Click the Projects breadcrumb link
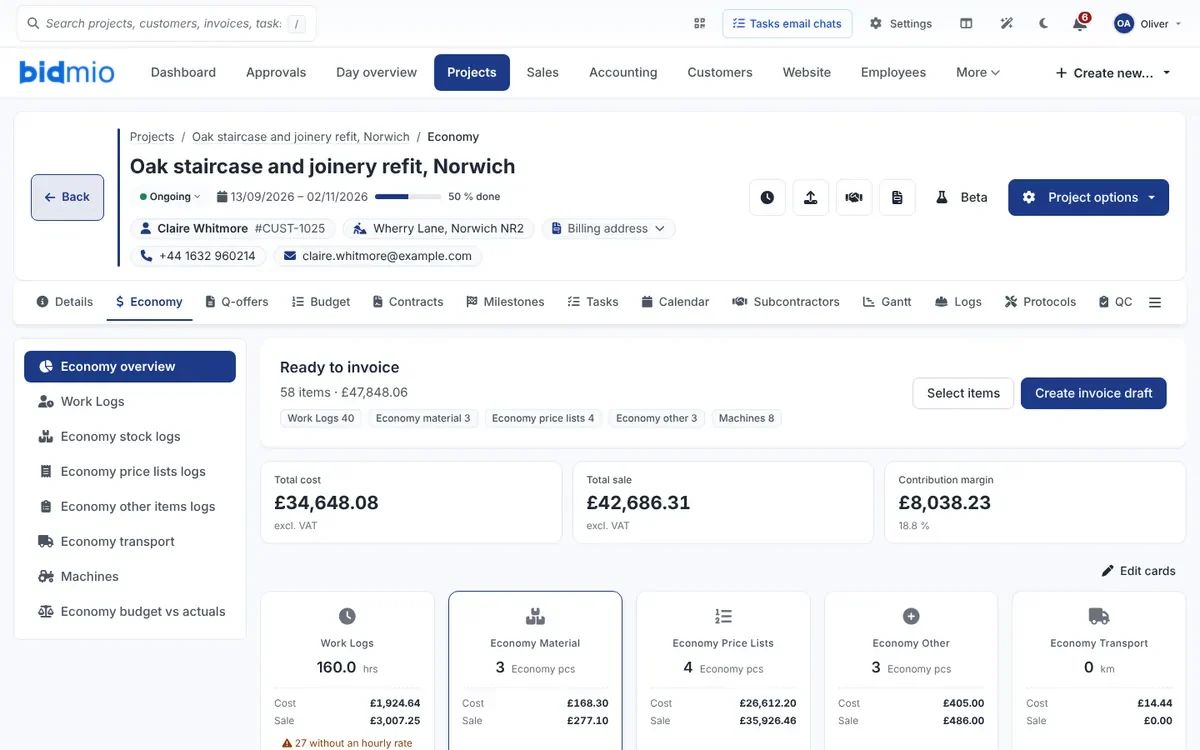Screen dimensions: 1200x750 (x=152, y=137)
